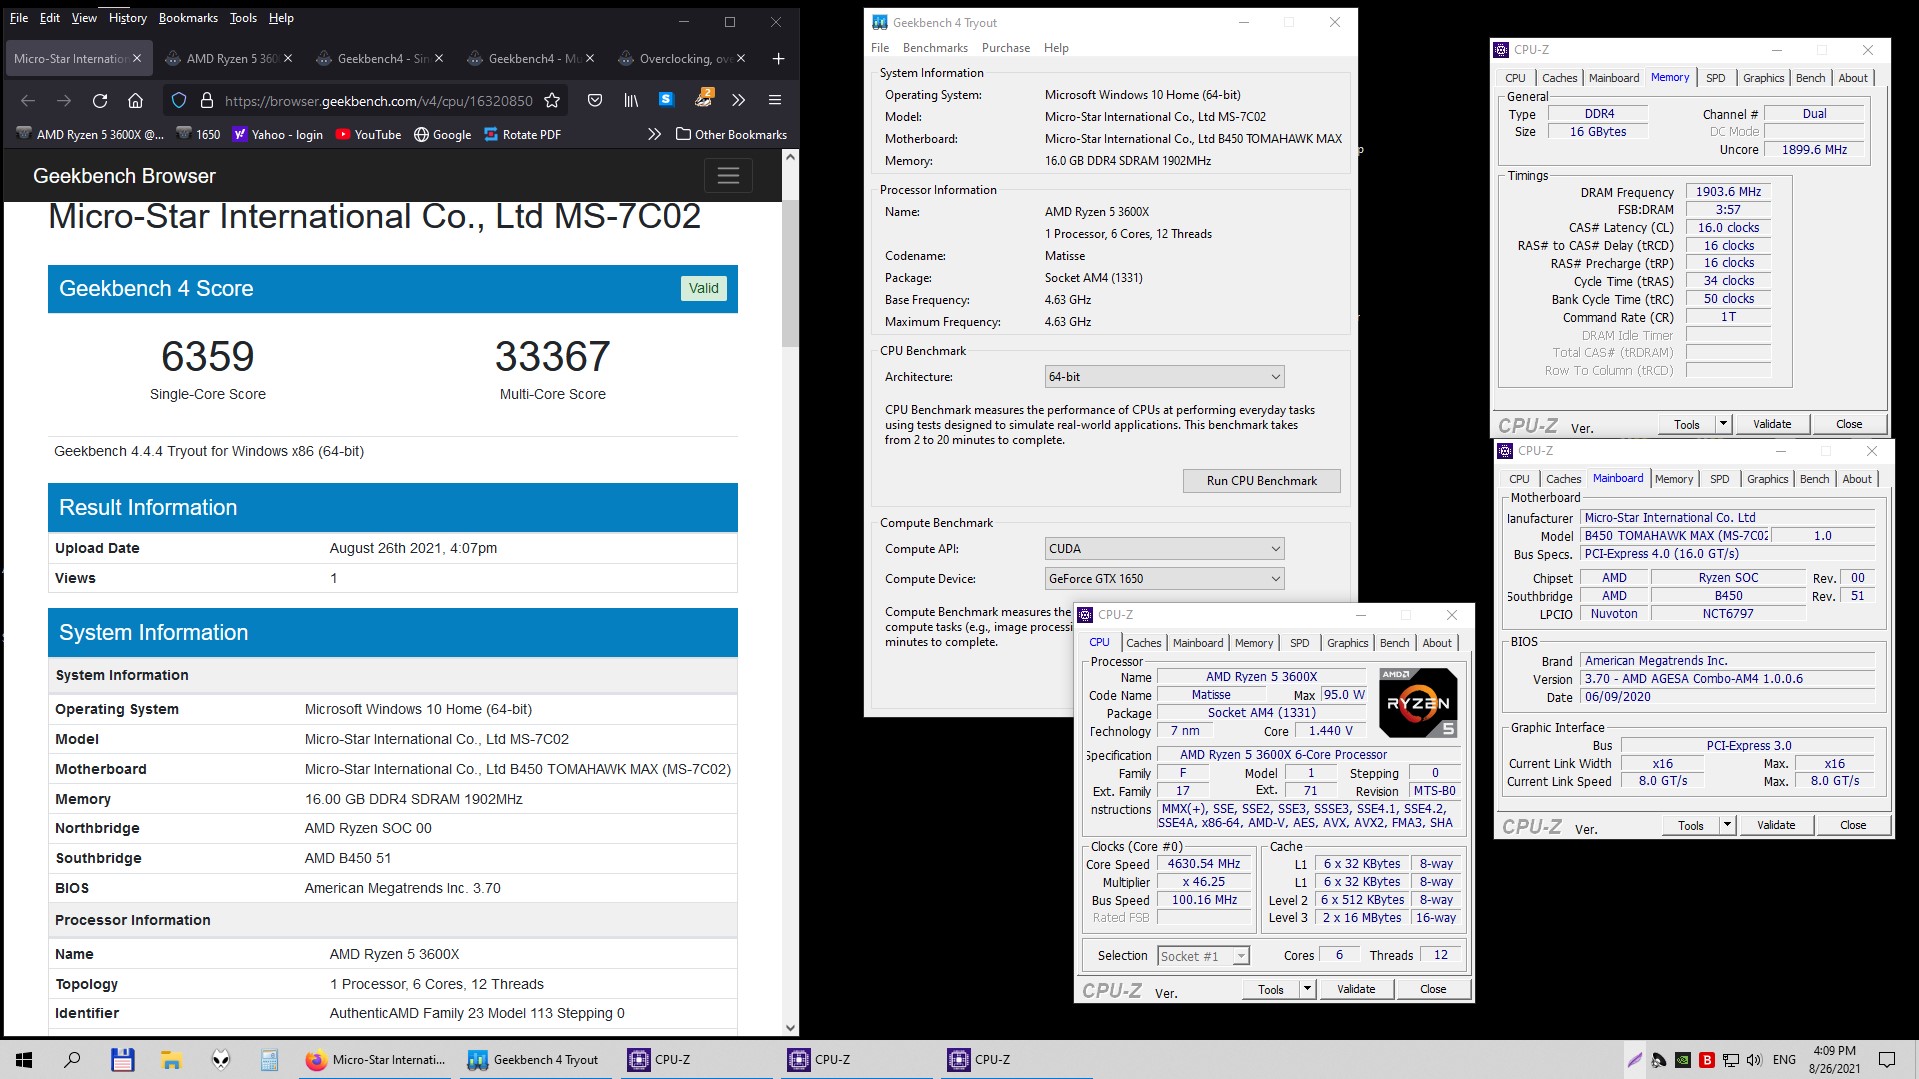The width and height of the screenshot is (1919, 1079).
Task: Open Tools dropdown arrow in CPU-Z CPU window
Action: [1307, 989]
